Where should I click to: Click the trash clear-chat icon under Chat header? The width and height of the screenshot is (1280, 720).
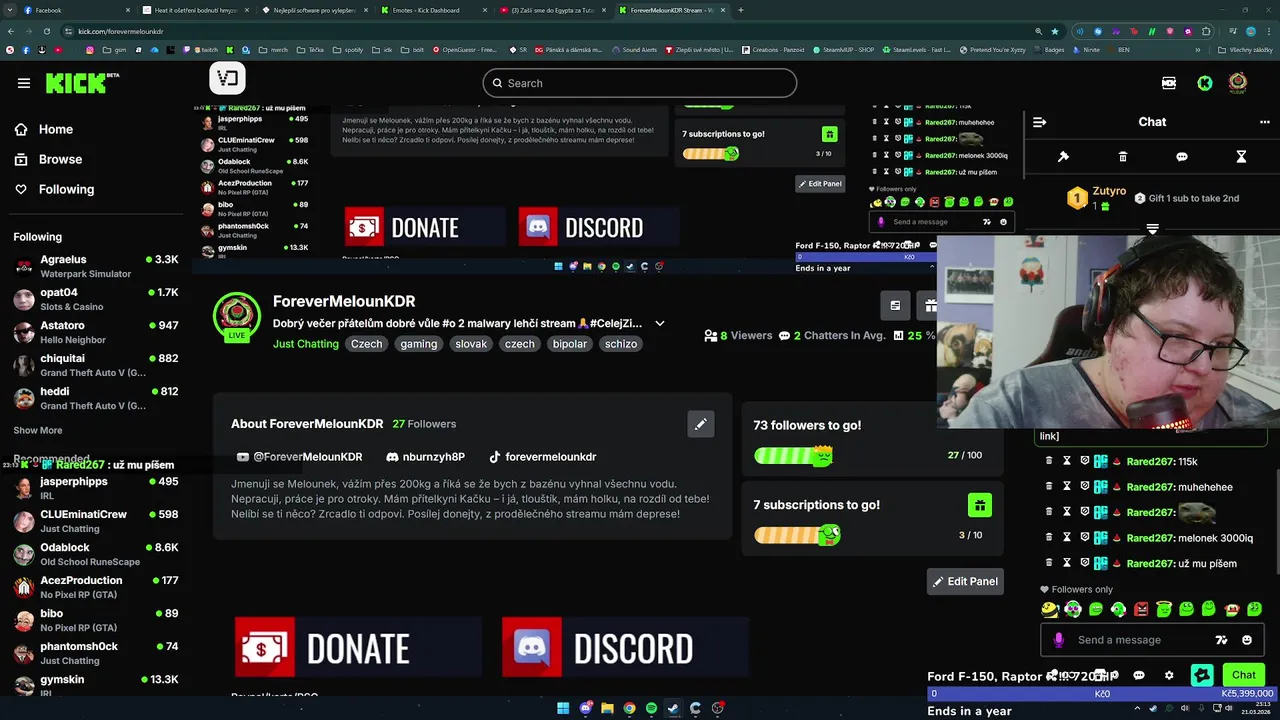pyautogui.click(x=1123, y=157)
